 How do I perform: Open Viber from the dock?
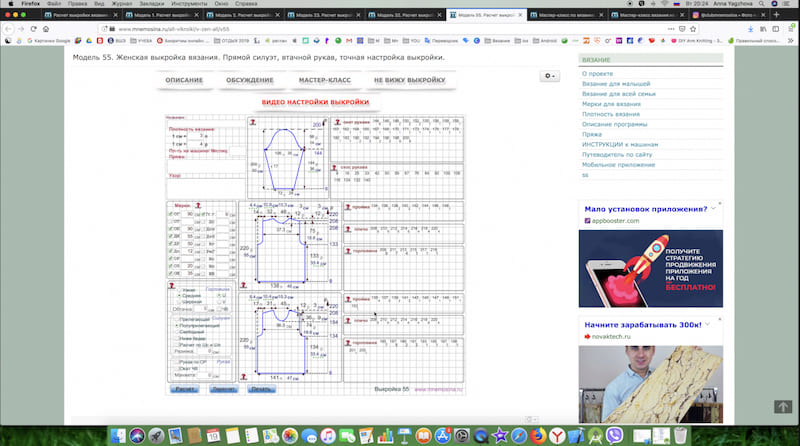[x=614, y=436]
